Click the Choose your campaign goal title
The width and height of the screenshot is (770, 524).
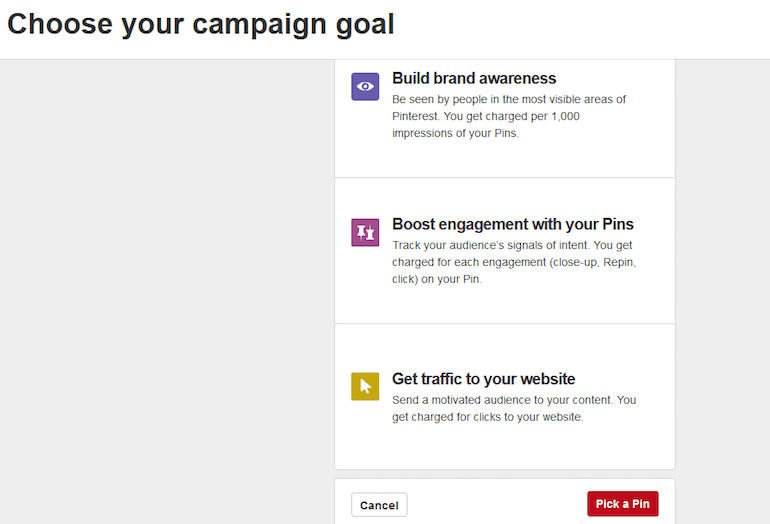tap(201, 25)
